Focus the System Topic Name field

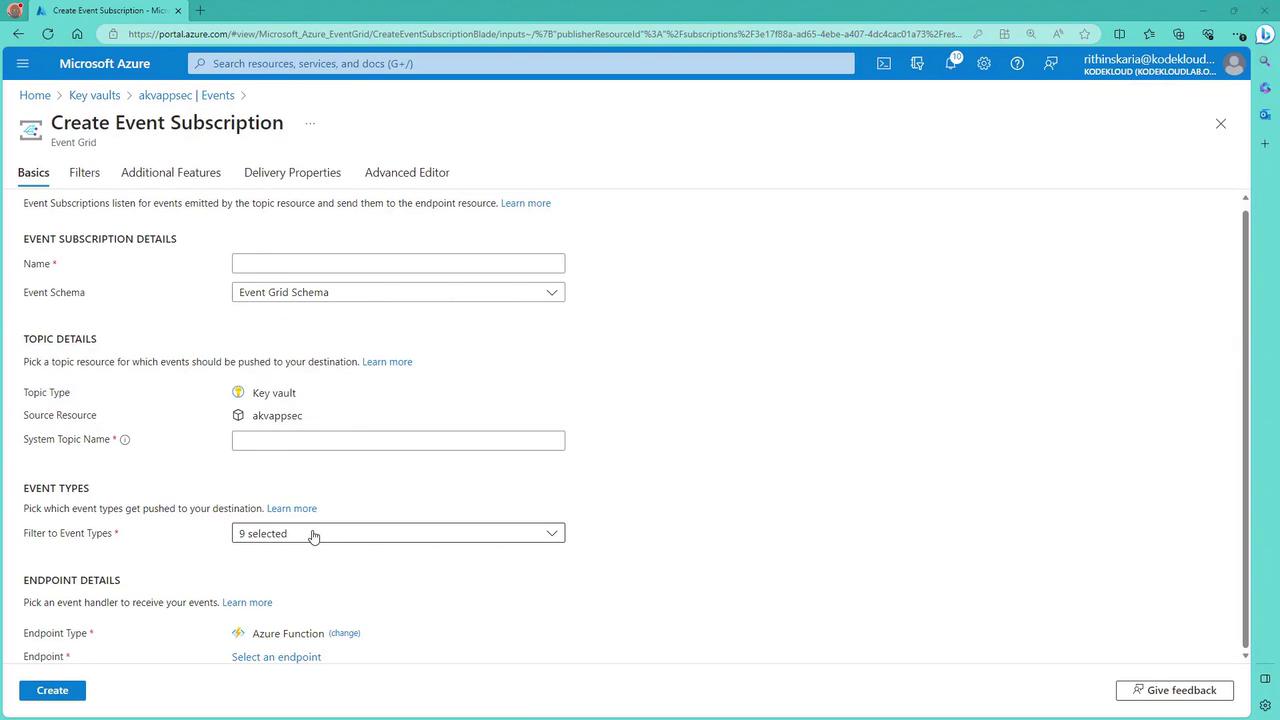pyautogui.click(x=398, y=440)
